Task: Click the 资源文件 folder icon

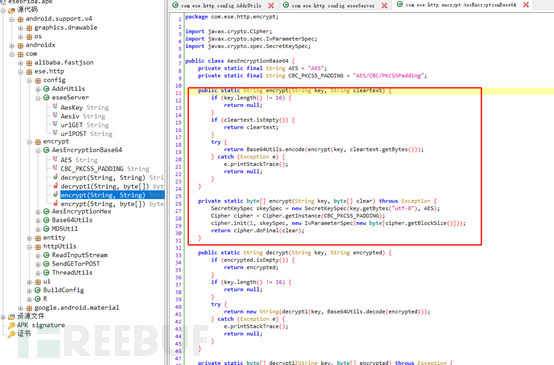Action: 12,317
